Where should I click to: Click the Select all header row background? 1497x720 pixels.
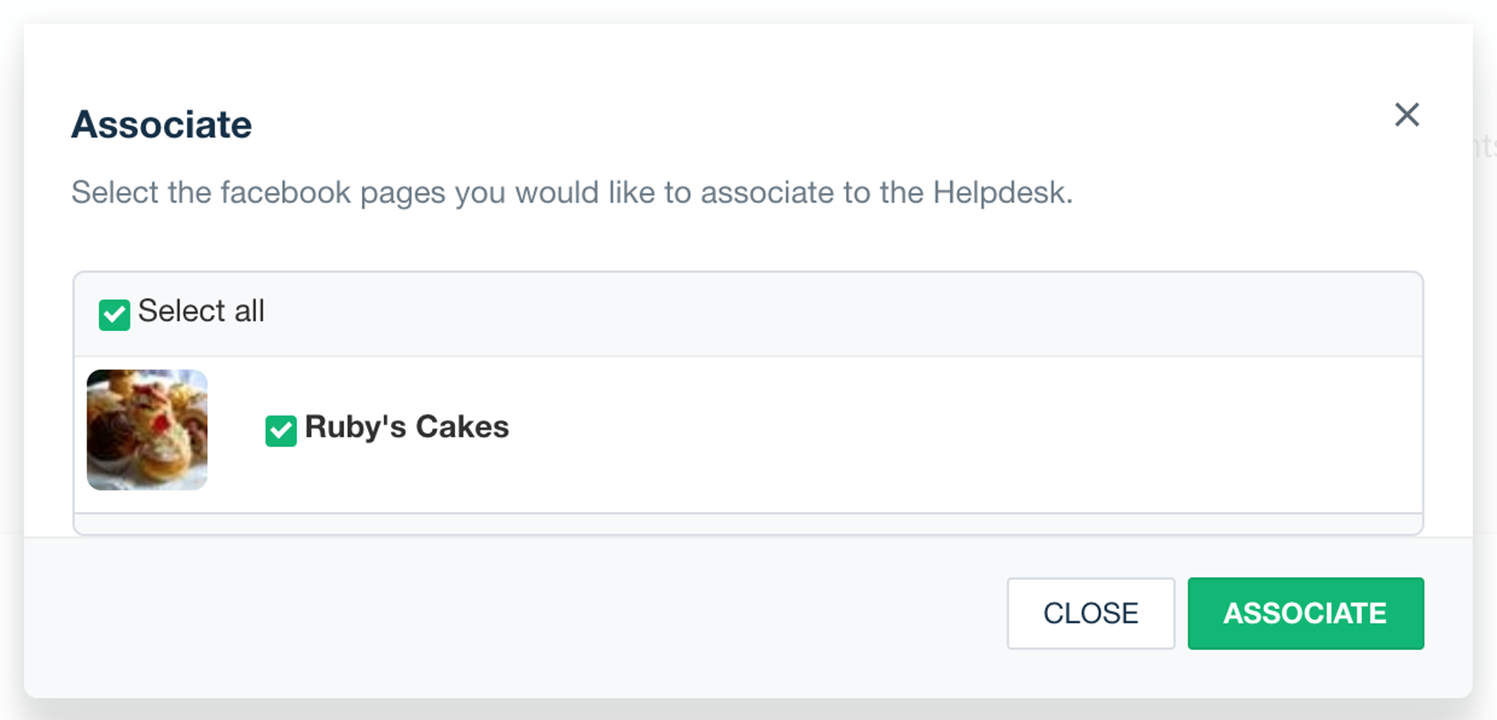tap(800, 314)
